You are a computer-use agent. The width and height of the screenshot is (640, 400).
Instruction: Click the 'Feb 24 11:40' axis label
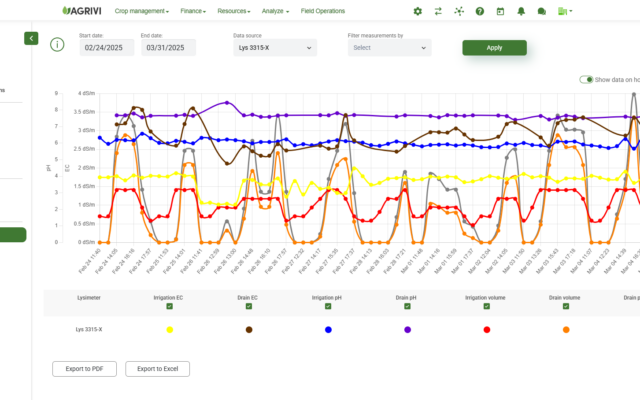point(89,261)
